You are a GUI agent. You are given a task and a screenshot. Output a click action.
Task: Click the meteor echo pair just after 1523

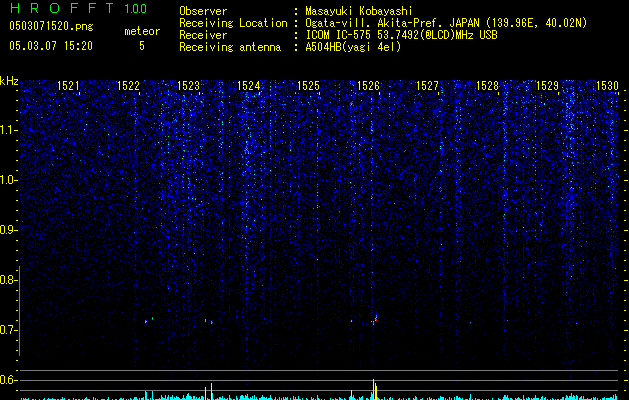(x=209, y=321)
